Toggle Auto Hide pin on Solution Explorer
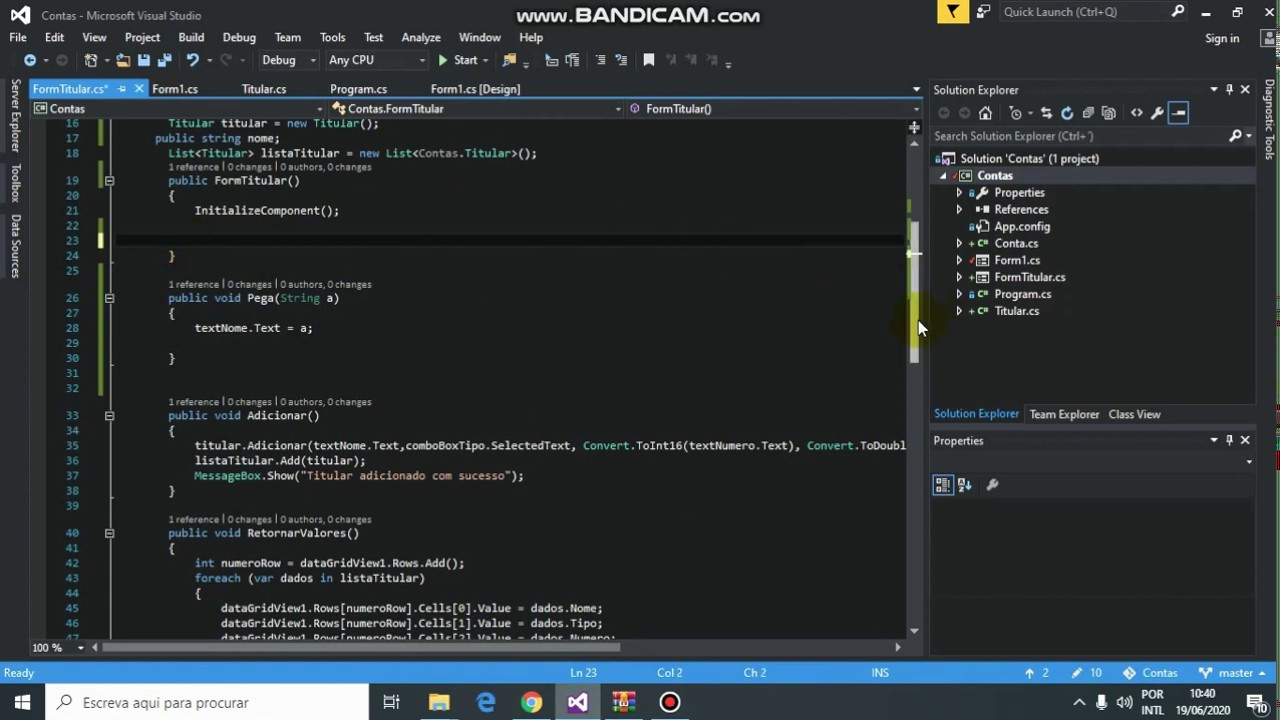This screenshot has width=1280, height=720. pyautogui.click(x=1229, y=90)
